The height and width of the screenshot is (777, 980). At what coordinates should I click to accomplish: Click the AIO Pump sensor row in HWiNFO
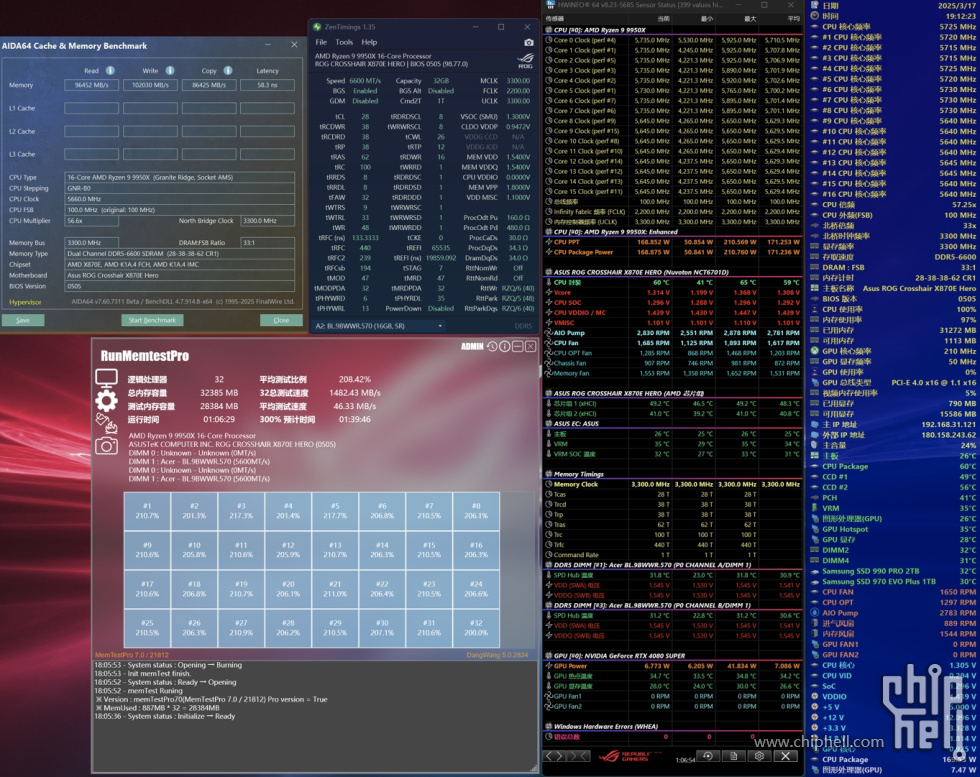672,333
